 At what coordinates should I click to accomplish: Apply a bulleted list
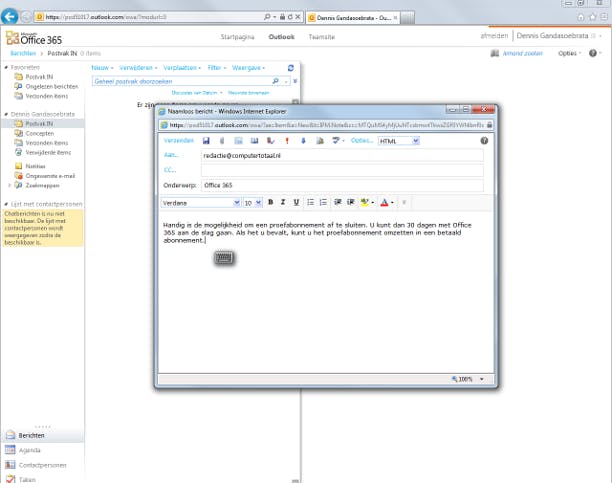click(310, 202)
